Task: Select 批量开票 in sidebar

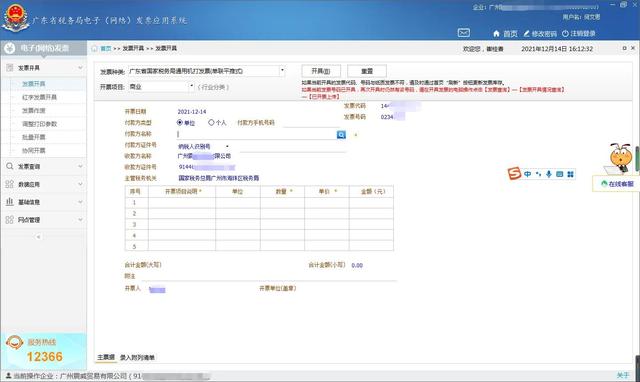Action: [x=33, y=137]
